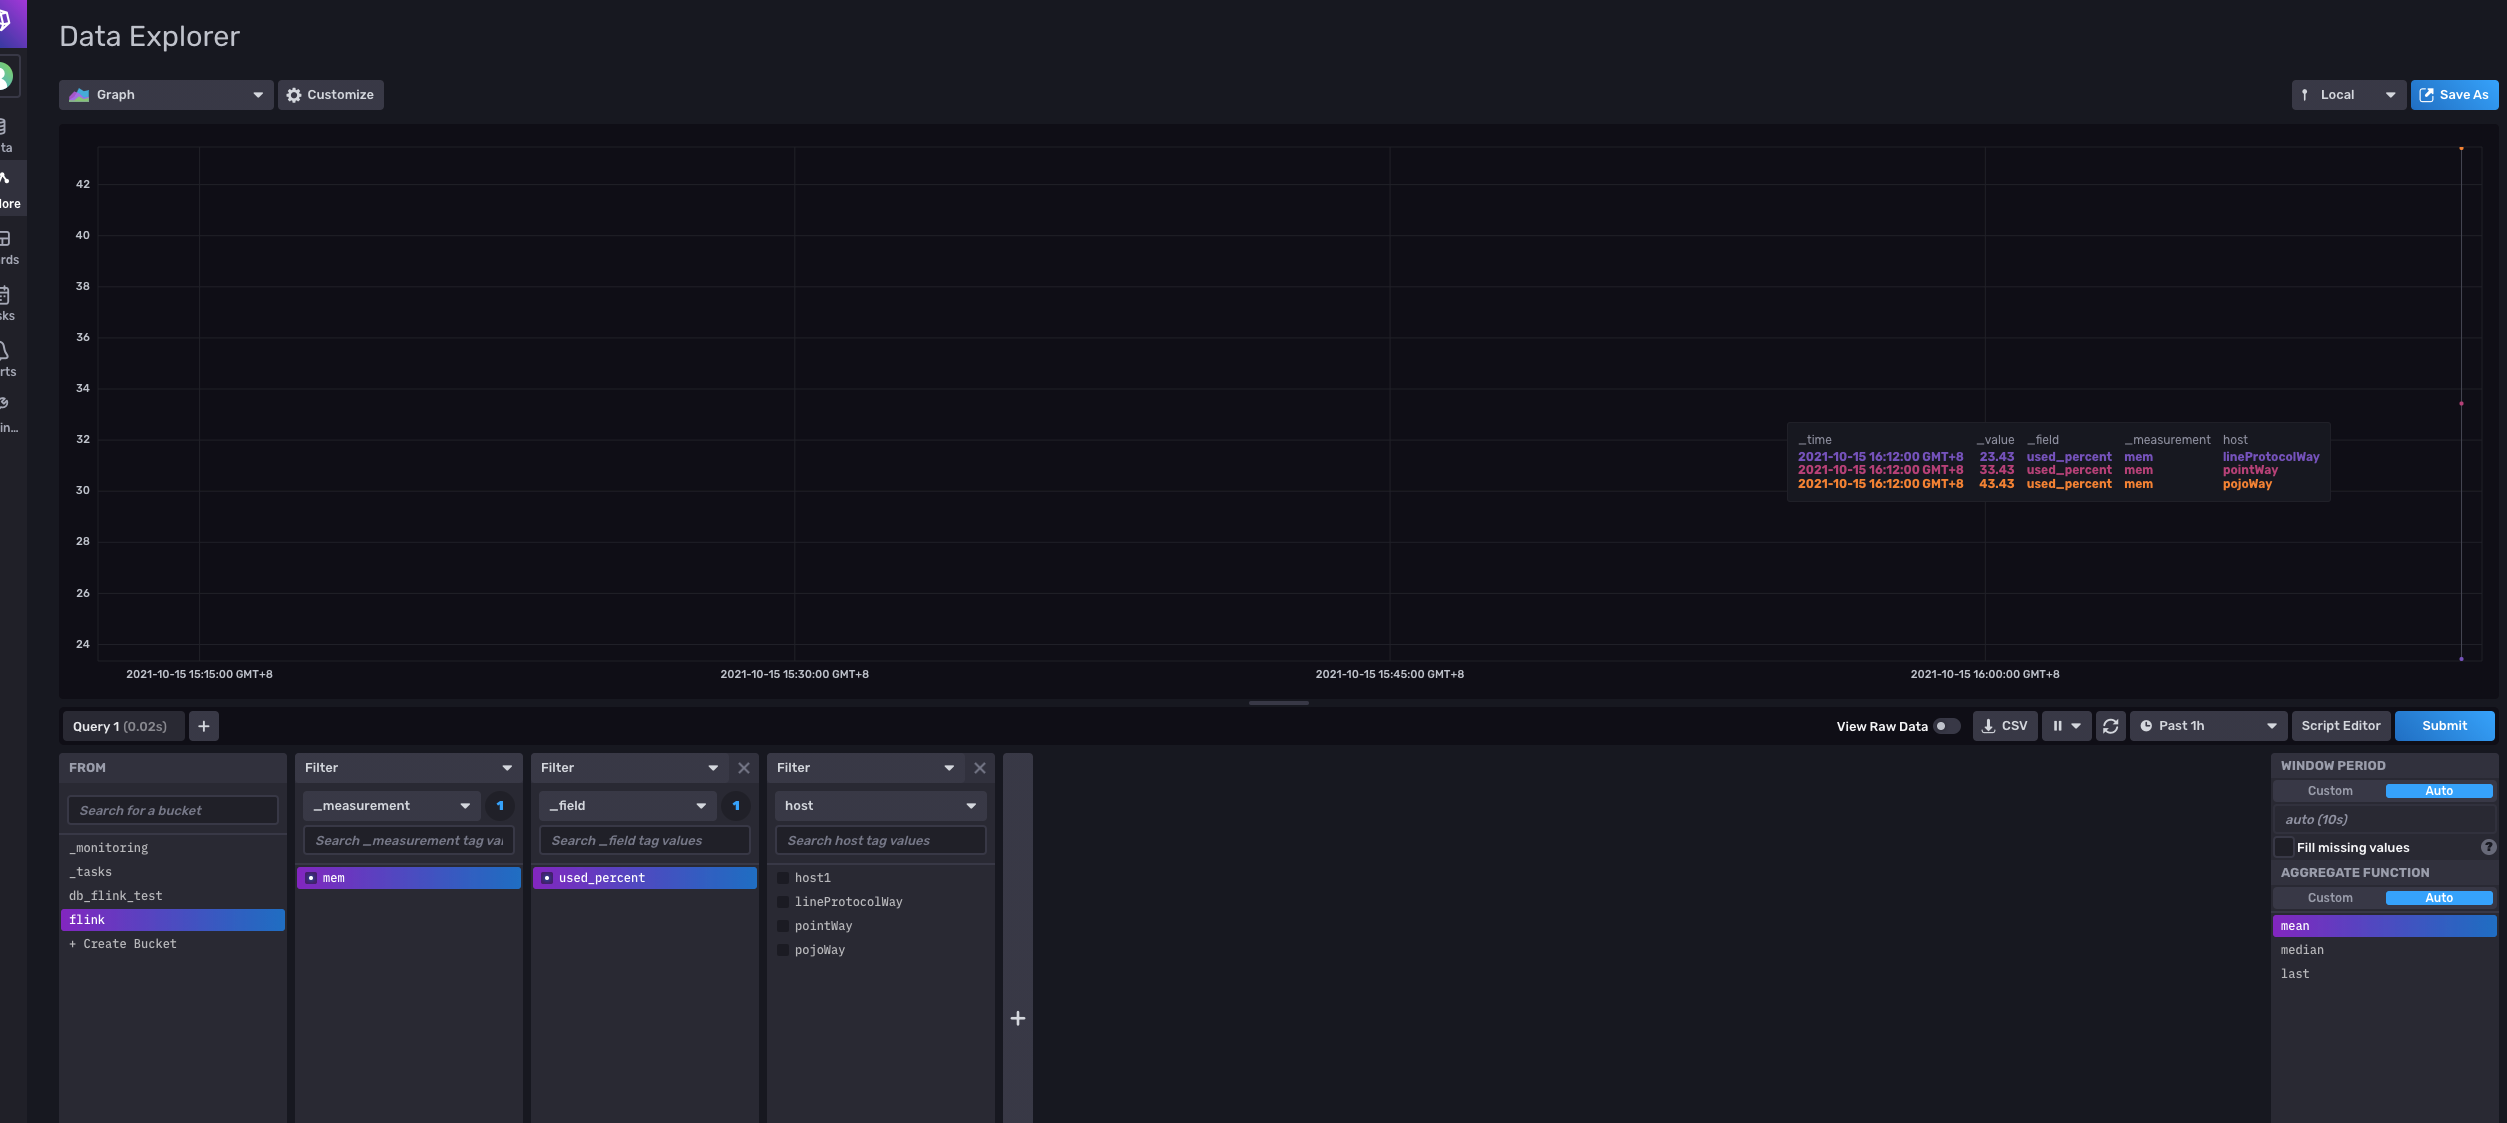Click the pause auto-refresh icon
The image size is (2507, 1123).
pos(2058,726)
